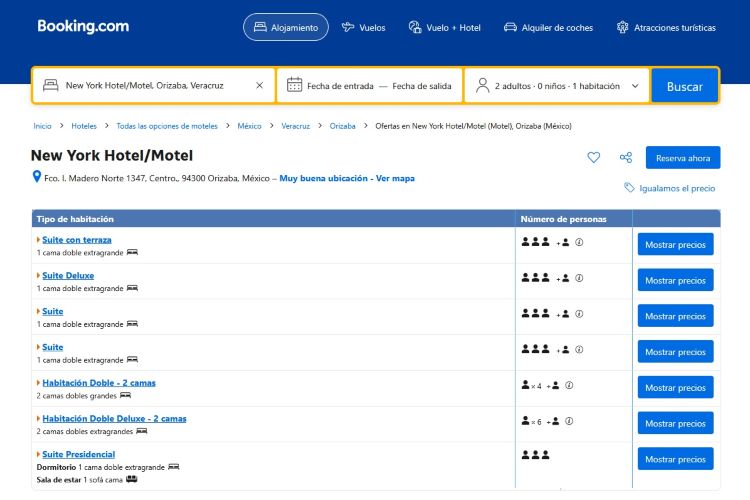Click the map pin icon by address
750x500 pixels.
tap(36, 178)
